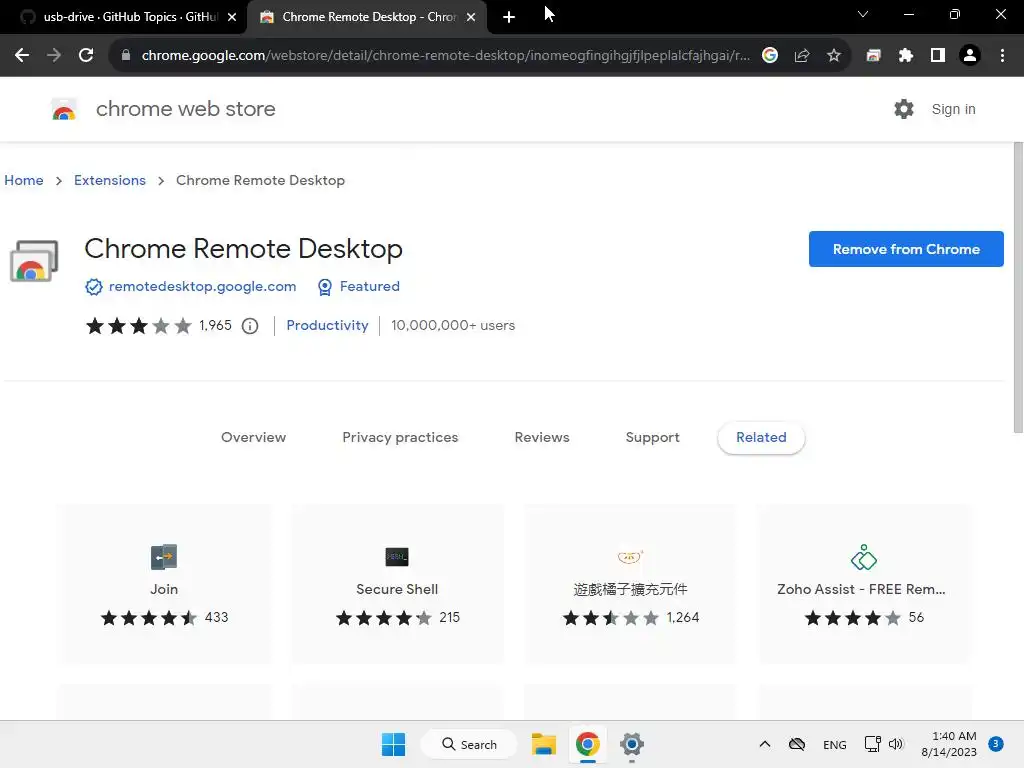Click the share page icon

pyautogui.click(x=802, y=56)
